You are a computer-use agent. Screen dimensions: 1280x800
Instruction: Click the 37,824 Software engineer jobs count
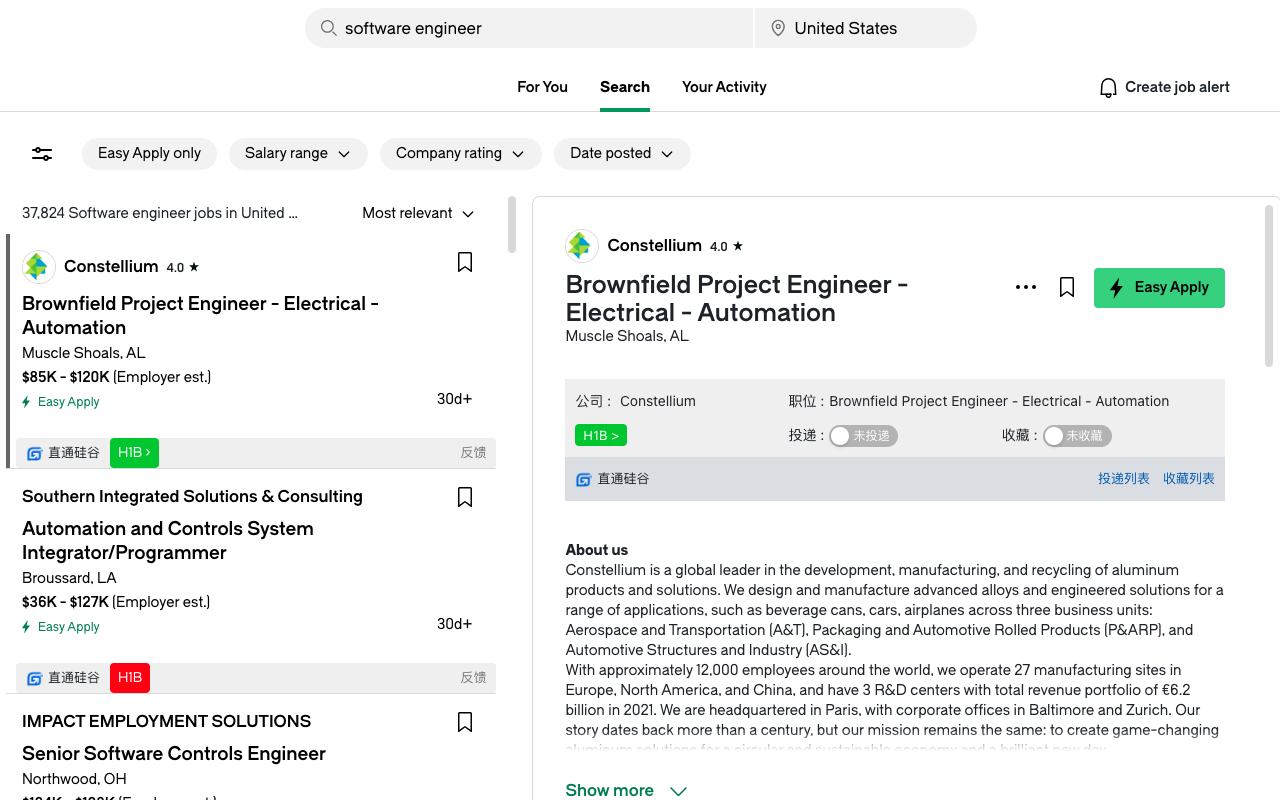[160, 213]
